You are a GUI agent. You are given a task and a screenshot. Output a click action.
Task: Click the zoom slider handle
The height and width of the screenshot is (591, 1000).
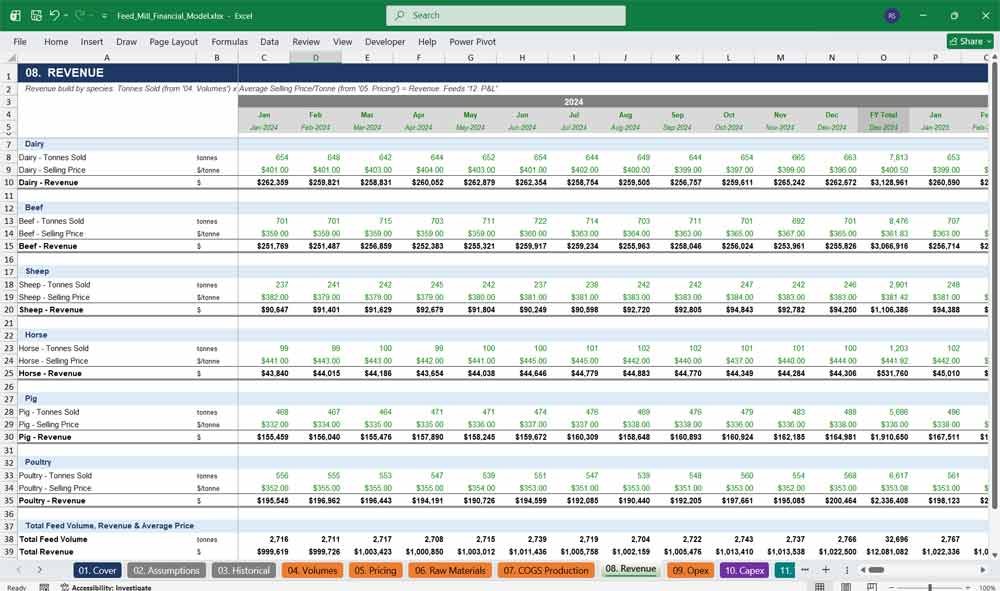tap(930, 587)
